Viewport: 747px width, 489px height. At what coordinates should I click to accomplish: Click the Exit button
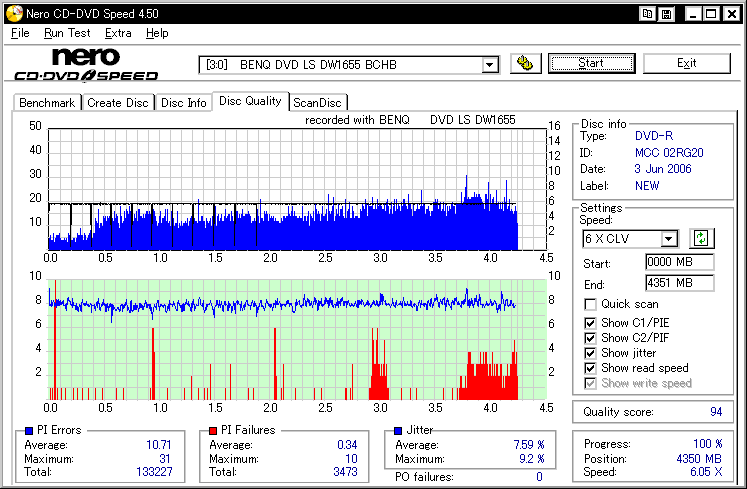[686, 63]
